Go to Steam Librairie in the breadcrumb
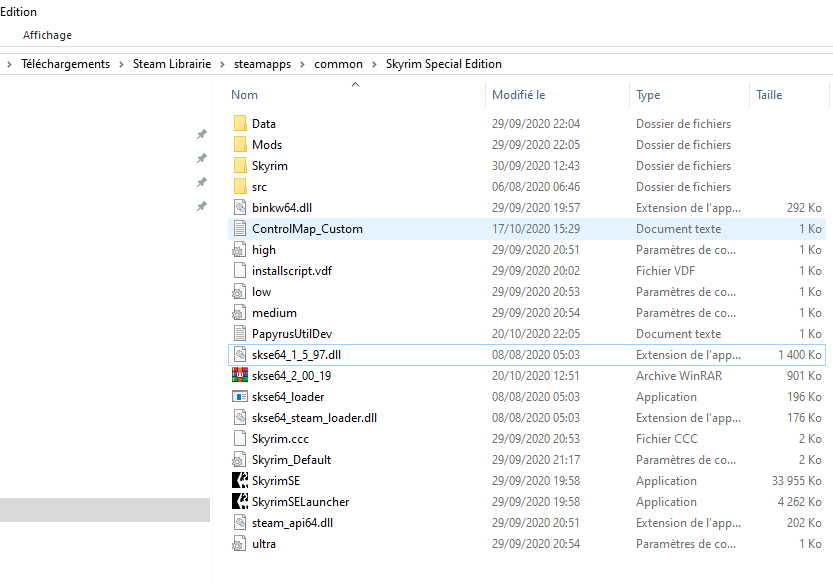 pyautogui.click(x=172, y=64)
